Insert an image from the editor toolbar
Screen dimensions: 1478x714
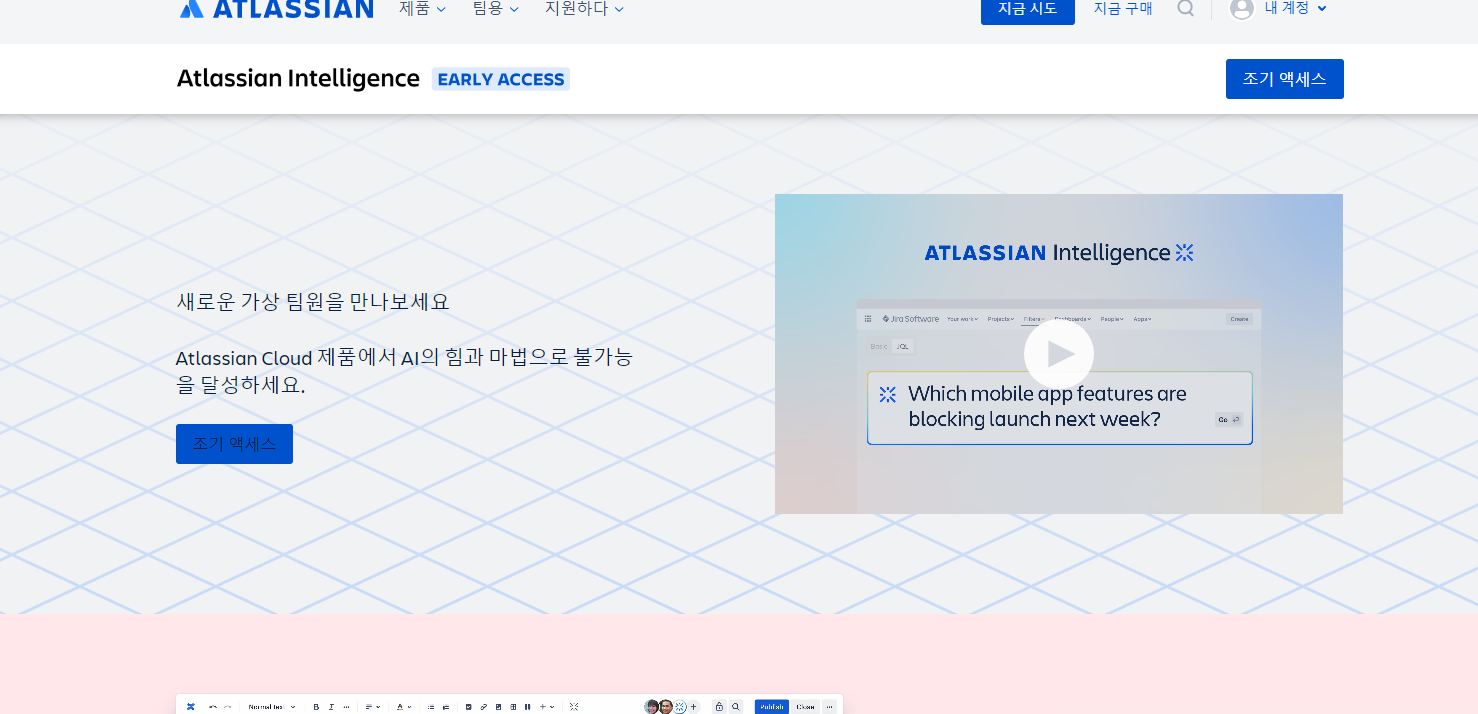[498, 707]
